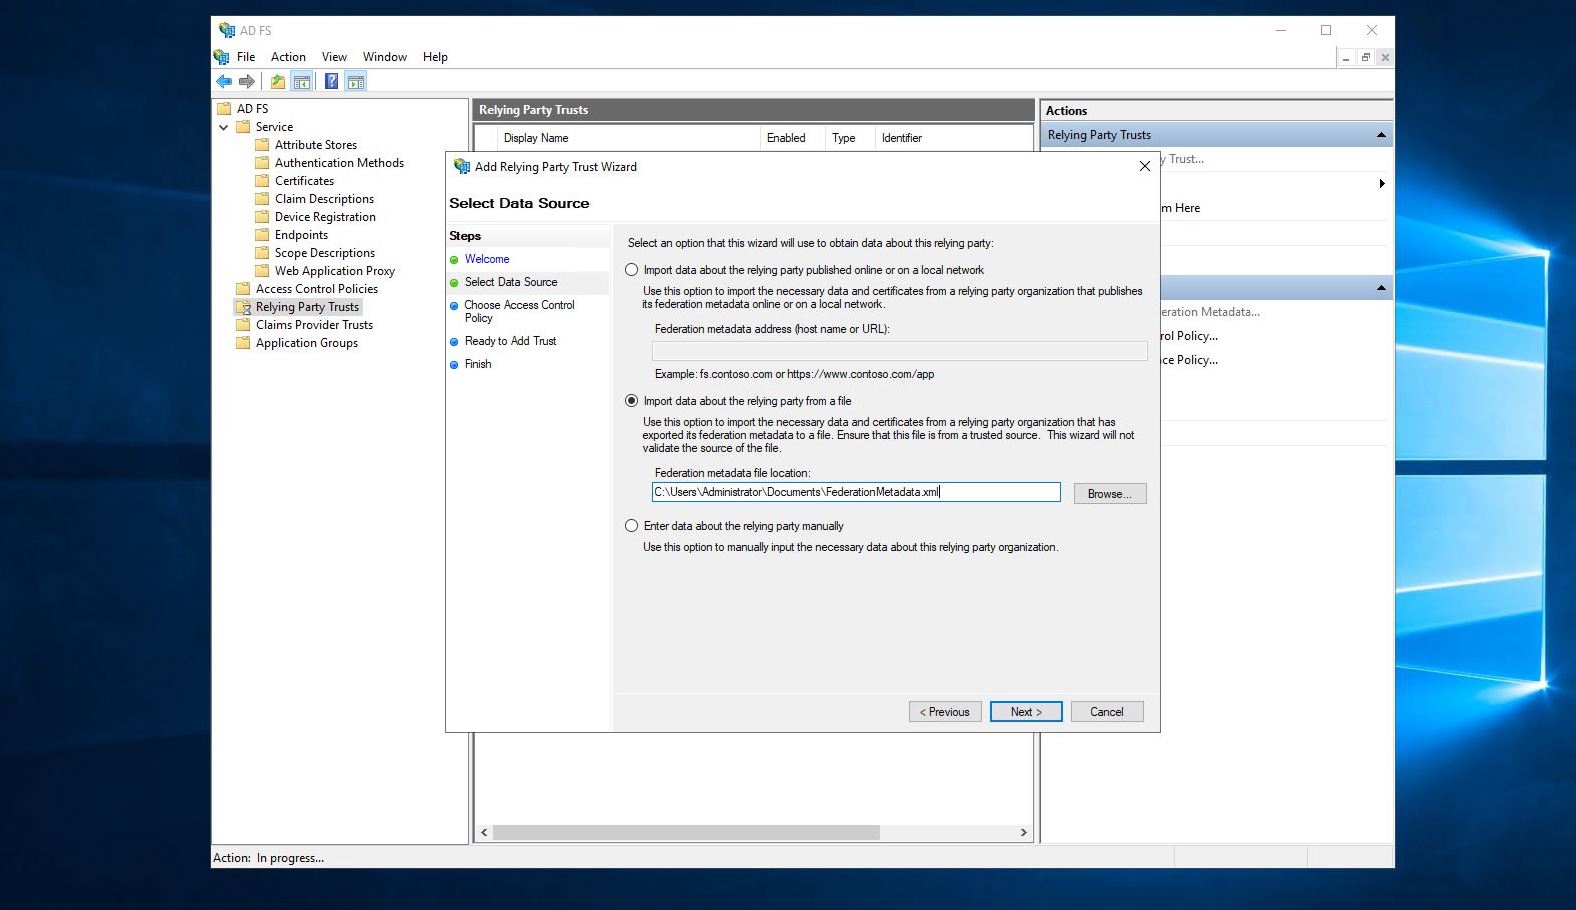The height and width of the screenshot is (910, 1576).
Task: Click the wizard icon beside Add Relying Party Trust Wizard
Action: (461, 166)
